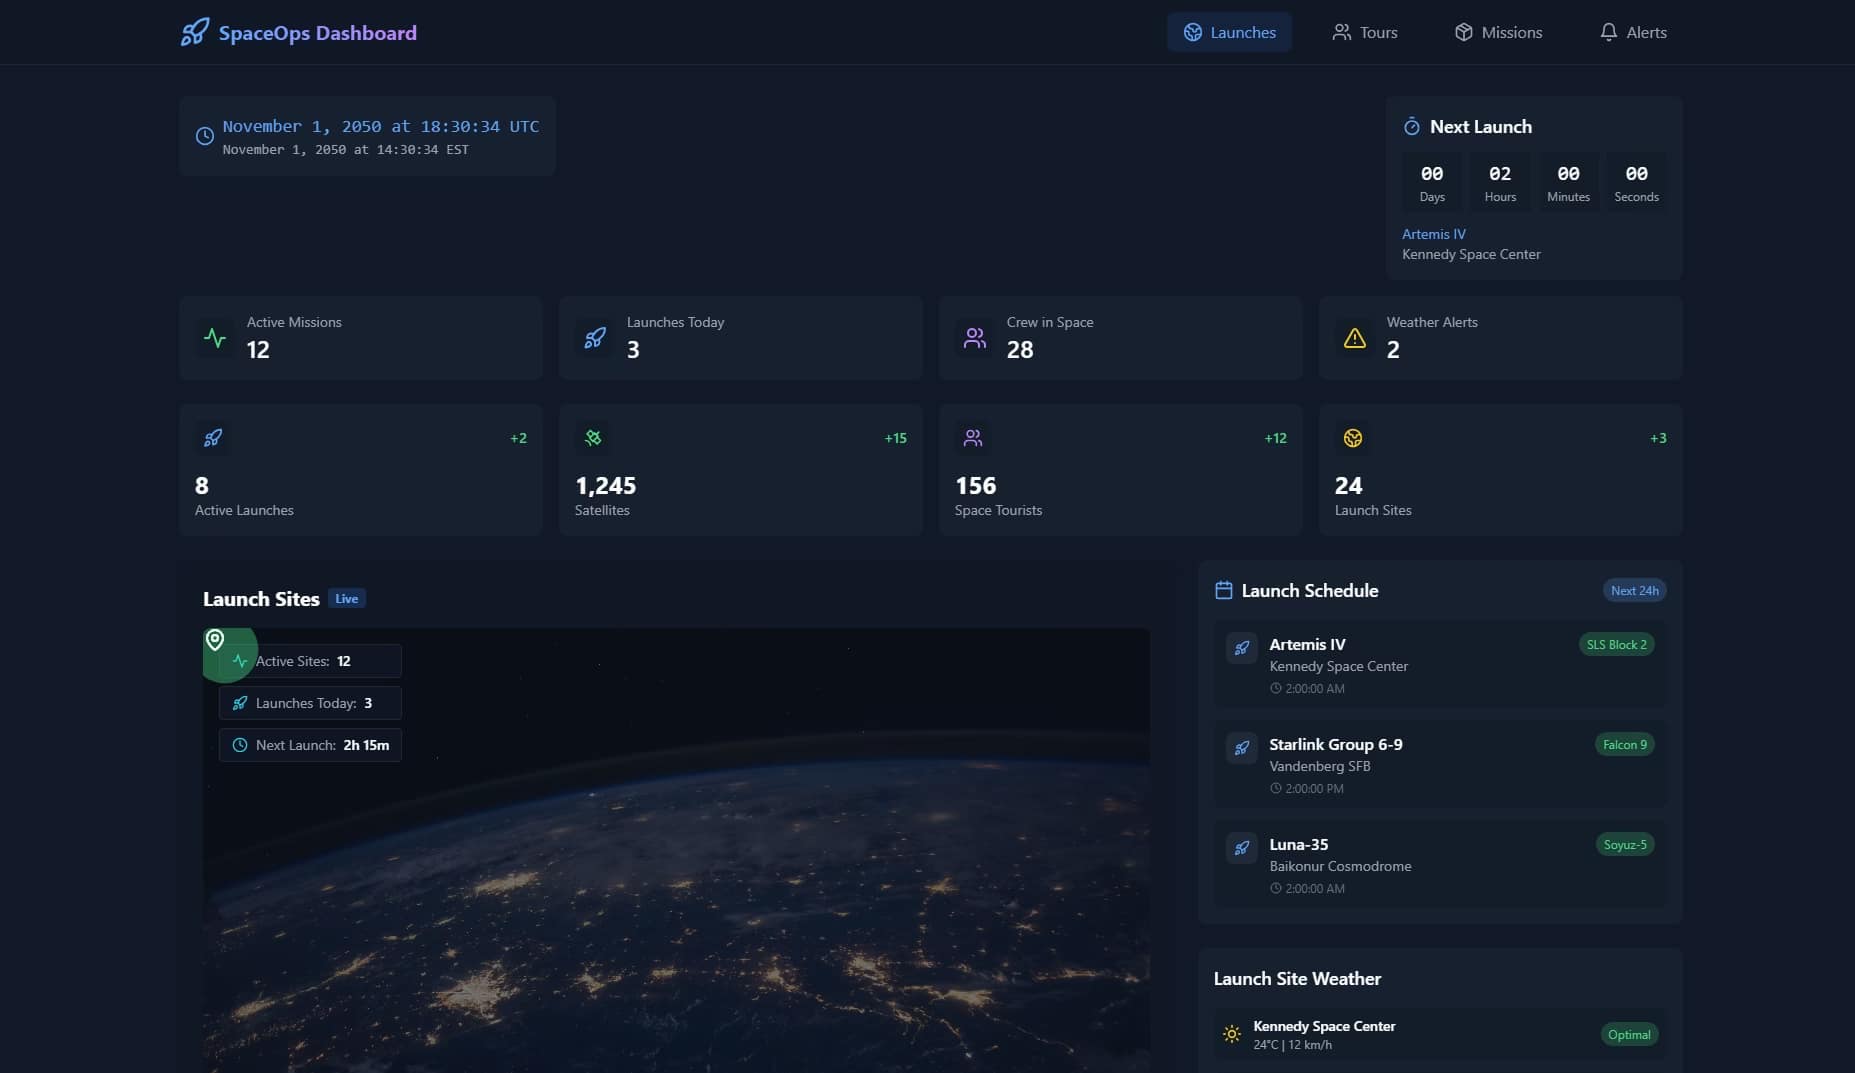1855x1073 pixels.
Task: Click the yellow globe icon above Launch Sites count
Action: pyautogui.click(x=1352, y=438)
